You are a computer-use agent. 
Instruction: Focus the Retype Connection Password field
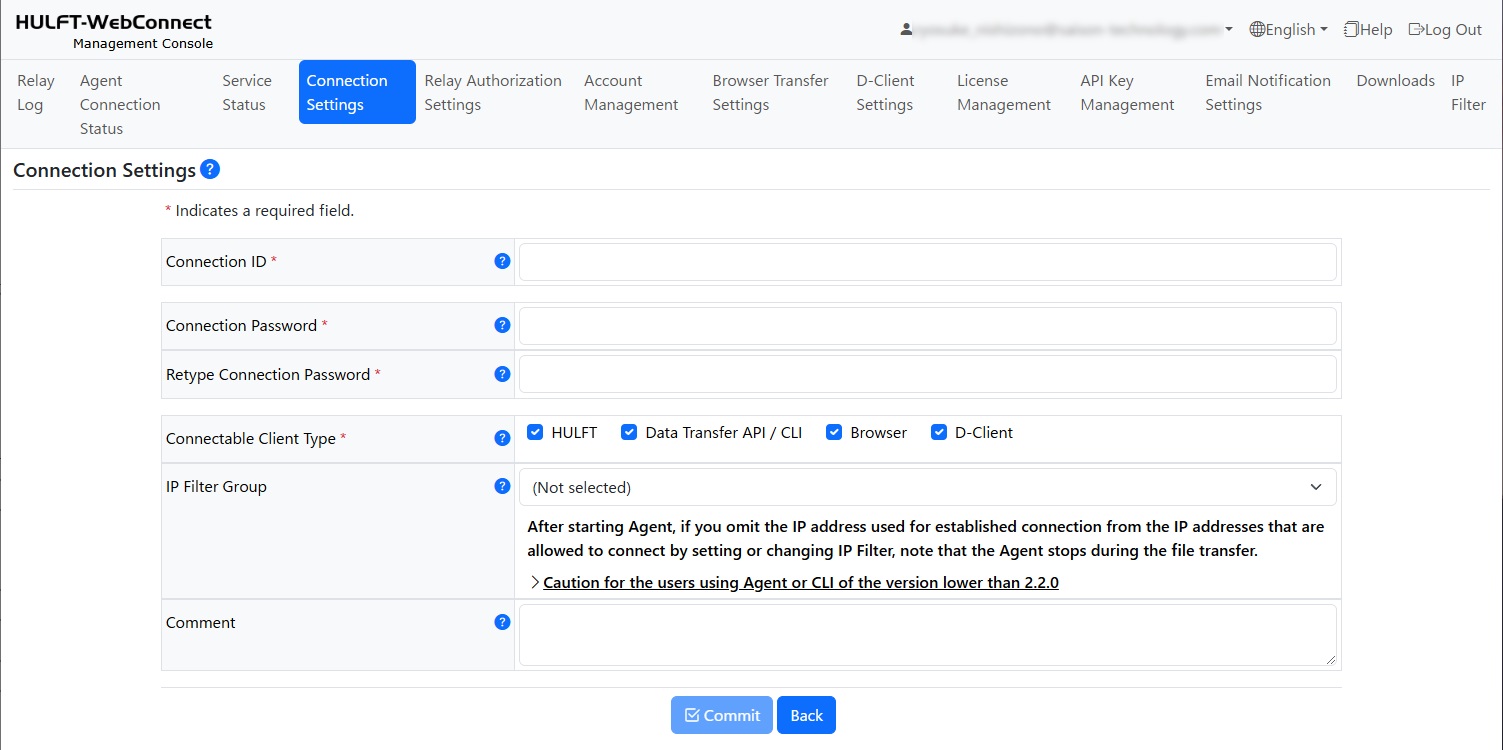click(927, 374)
